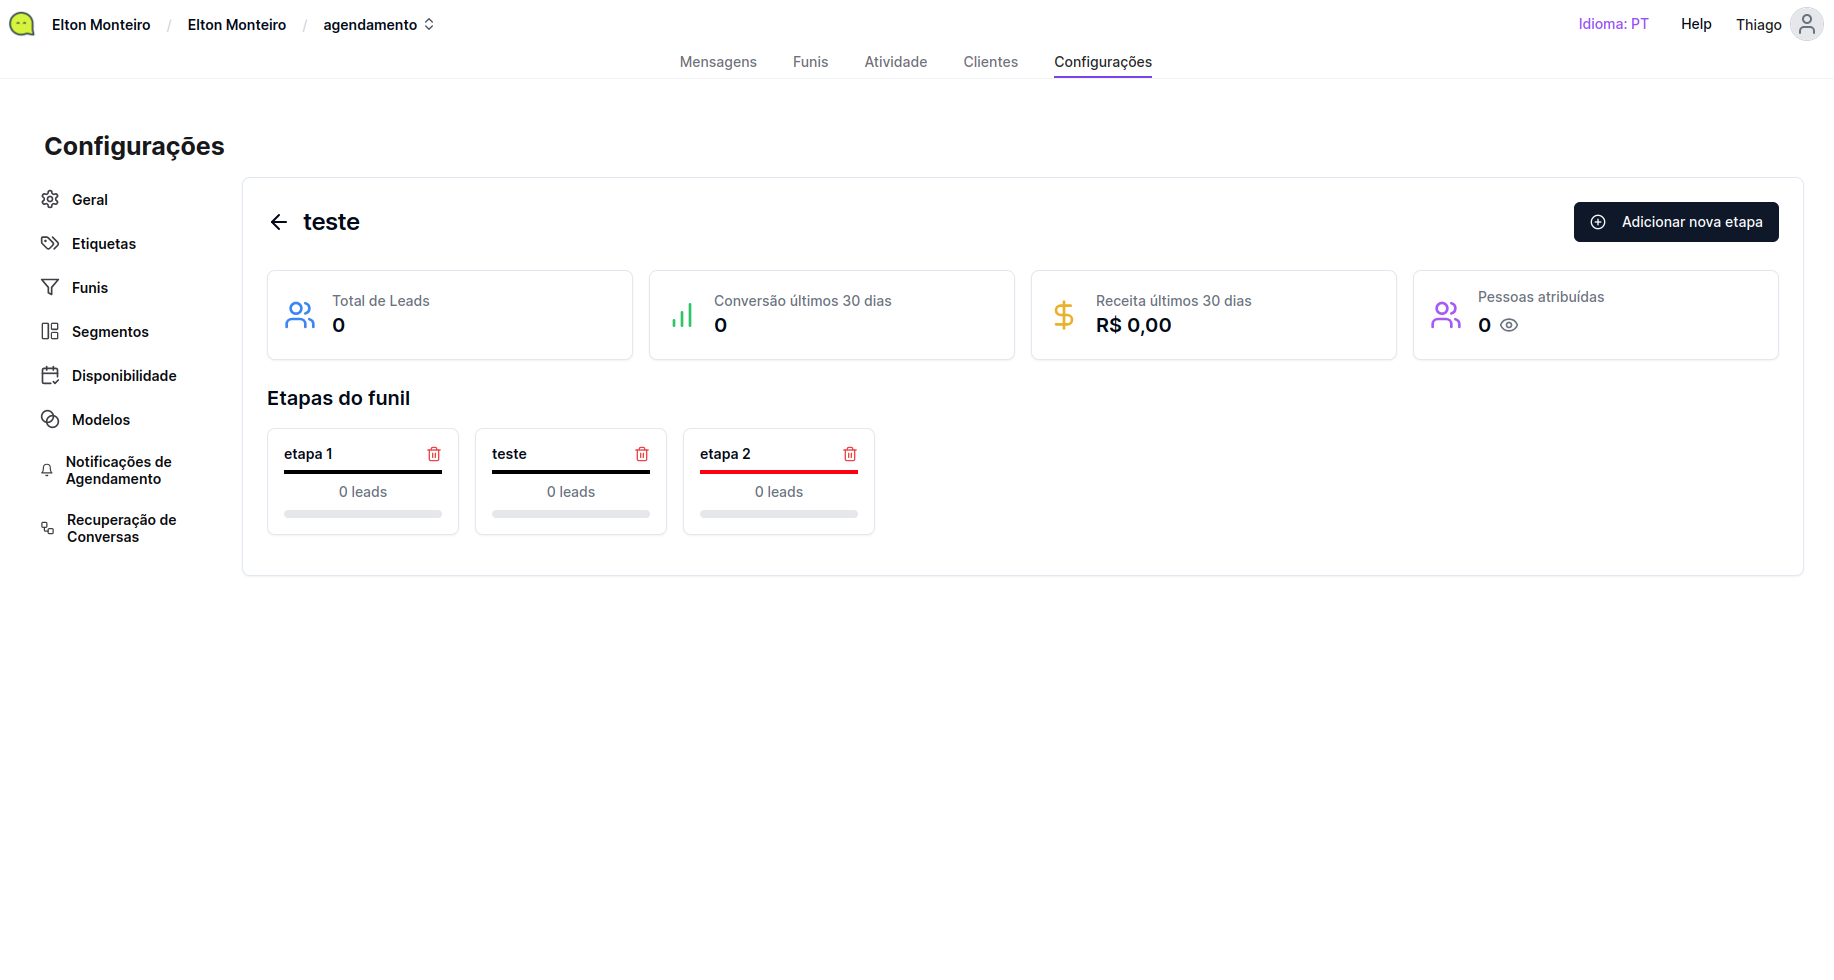Open Recuperação de Conversas settings
1834x980 pixels.
tap(121, 528)
